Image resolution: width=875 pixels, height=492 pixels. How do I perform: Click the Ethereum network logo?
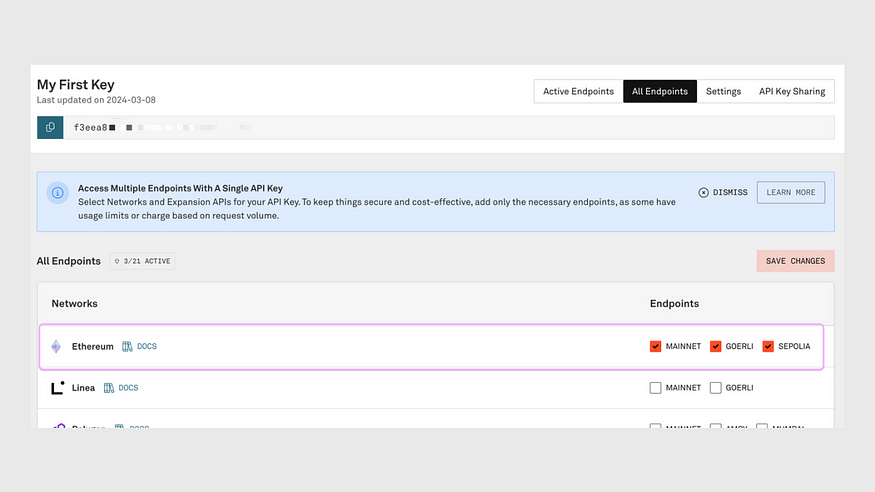(56, 346)
